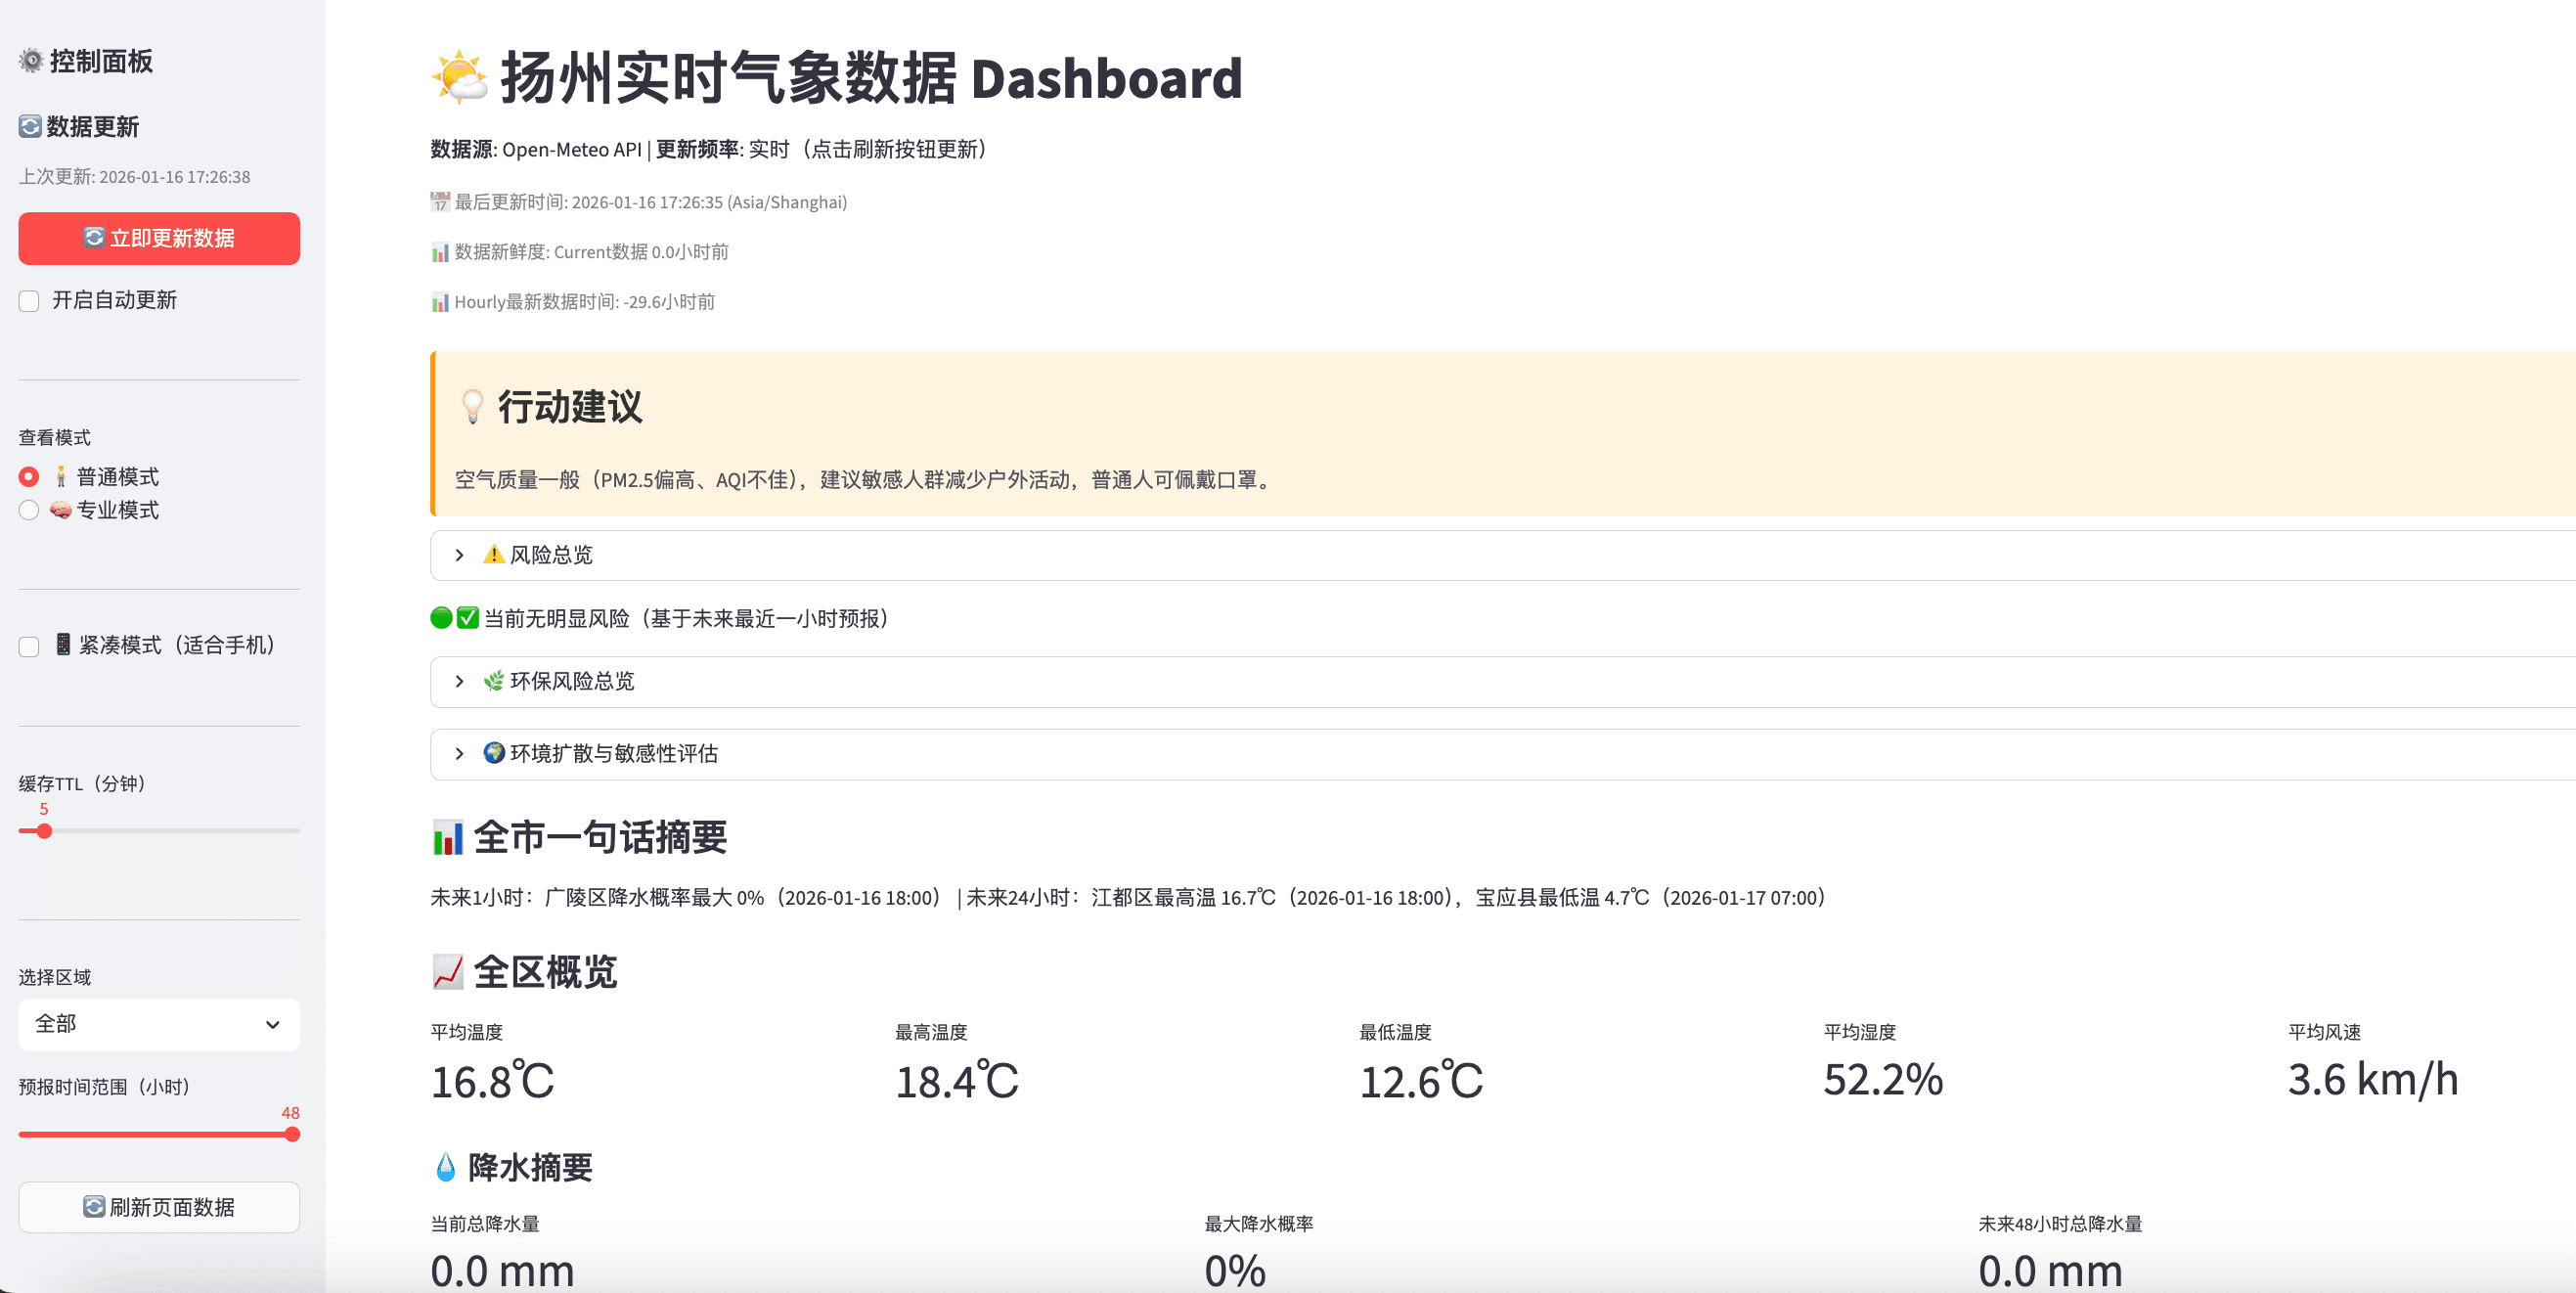The height and width of the screenshot is (1293, 2576).
Task: Expand the 风险总览 section
Action: [x=461, y=555]
